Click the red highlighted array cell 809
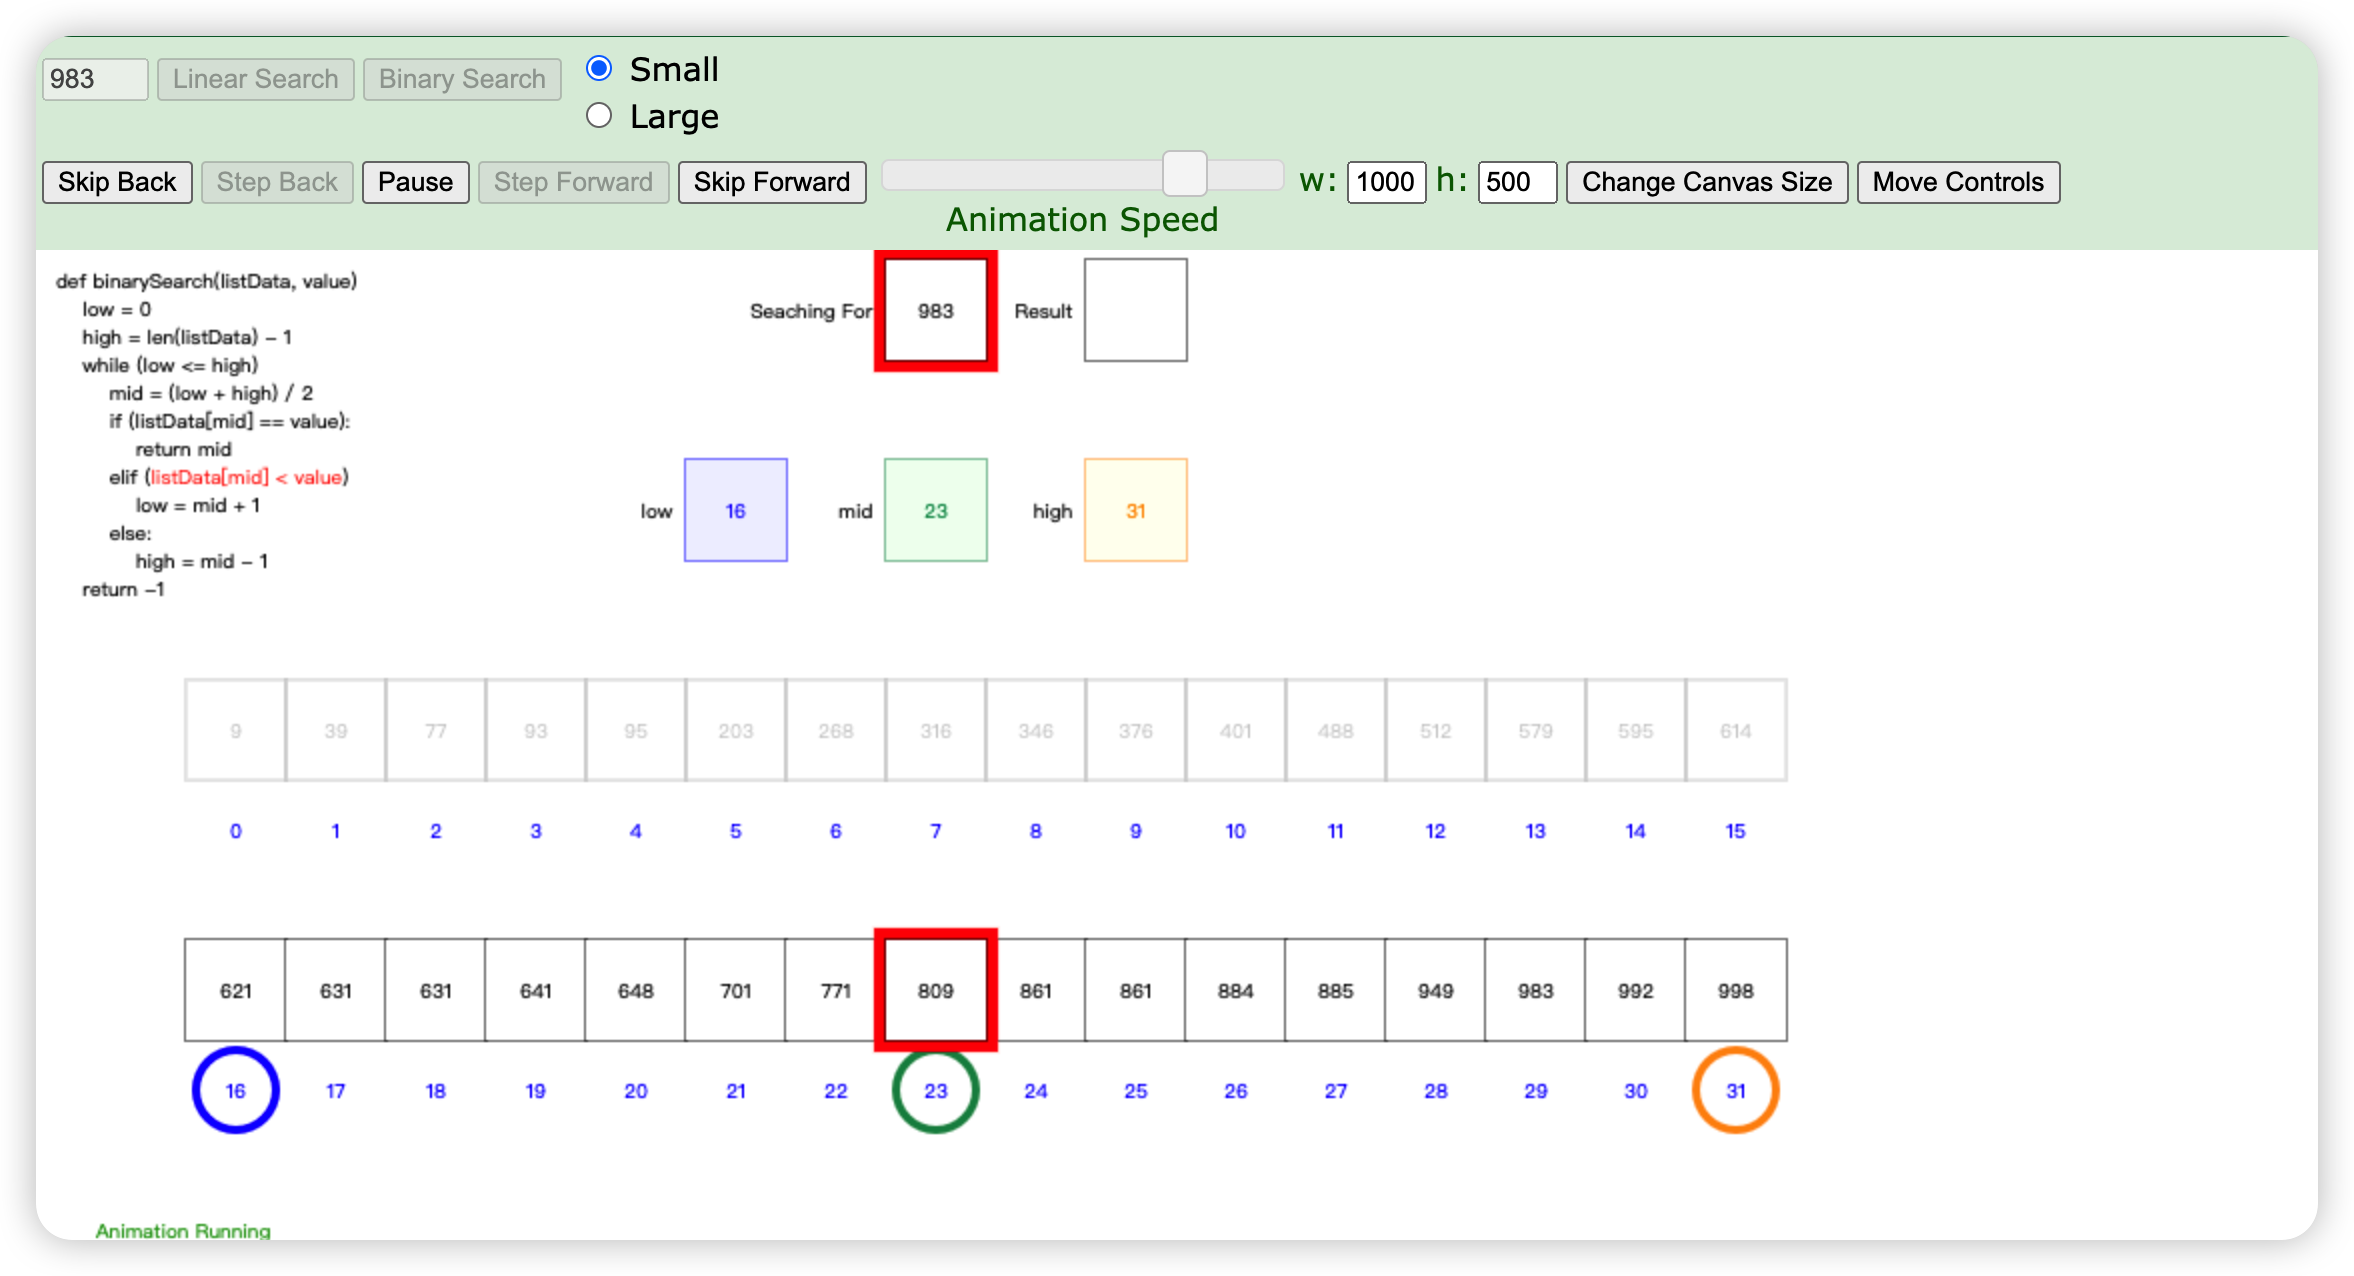This screenshot has height=1276, width=2354. (x=935, y=990)
